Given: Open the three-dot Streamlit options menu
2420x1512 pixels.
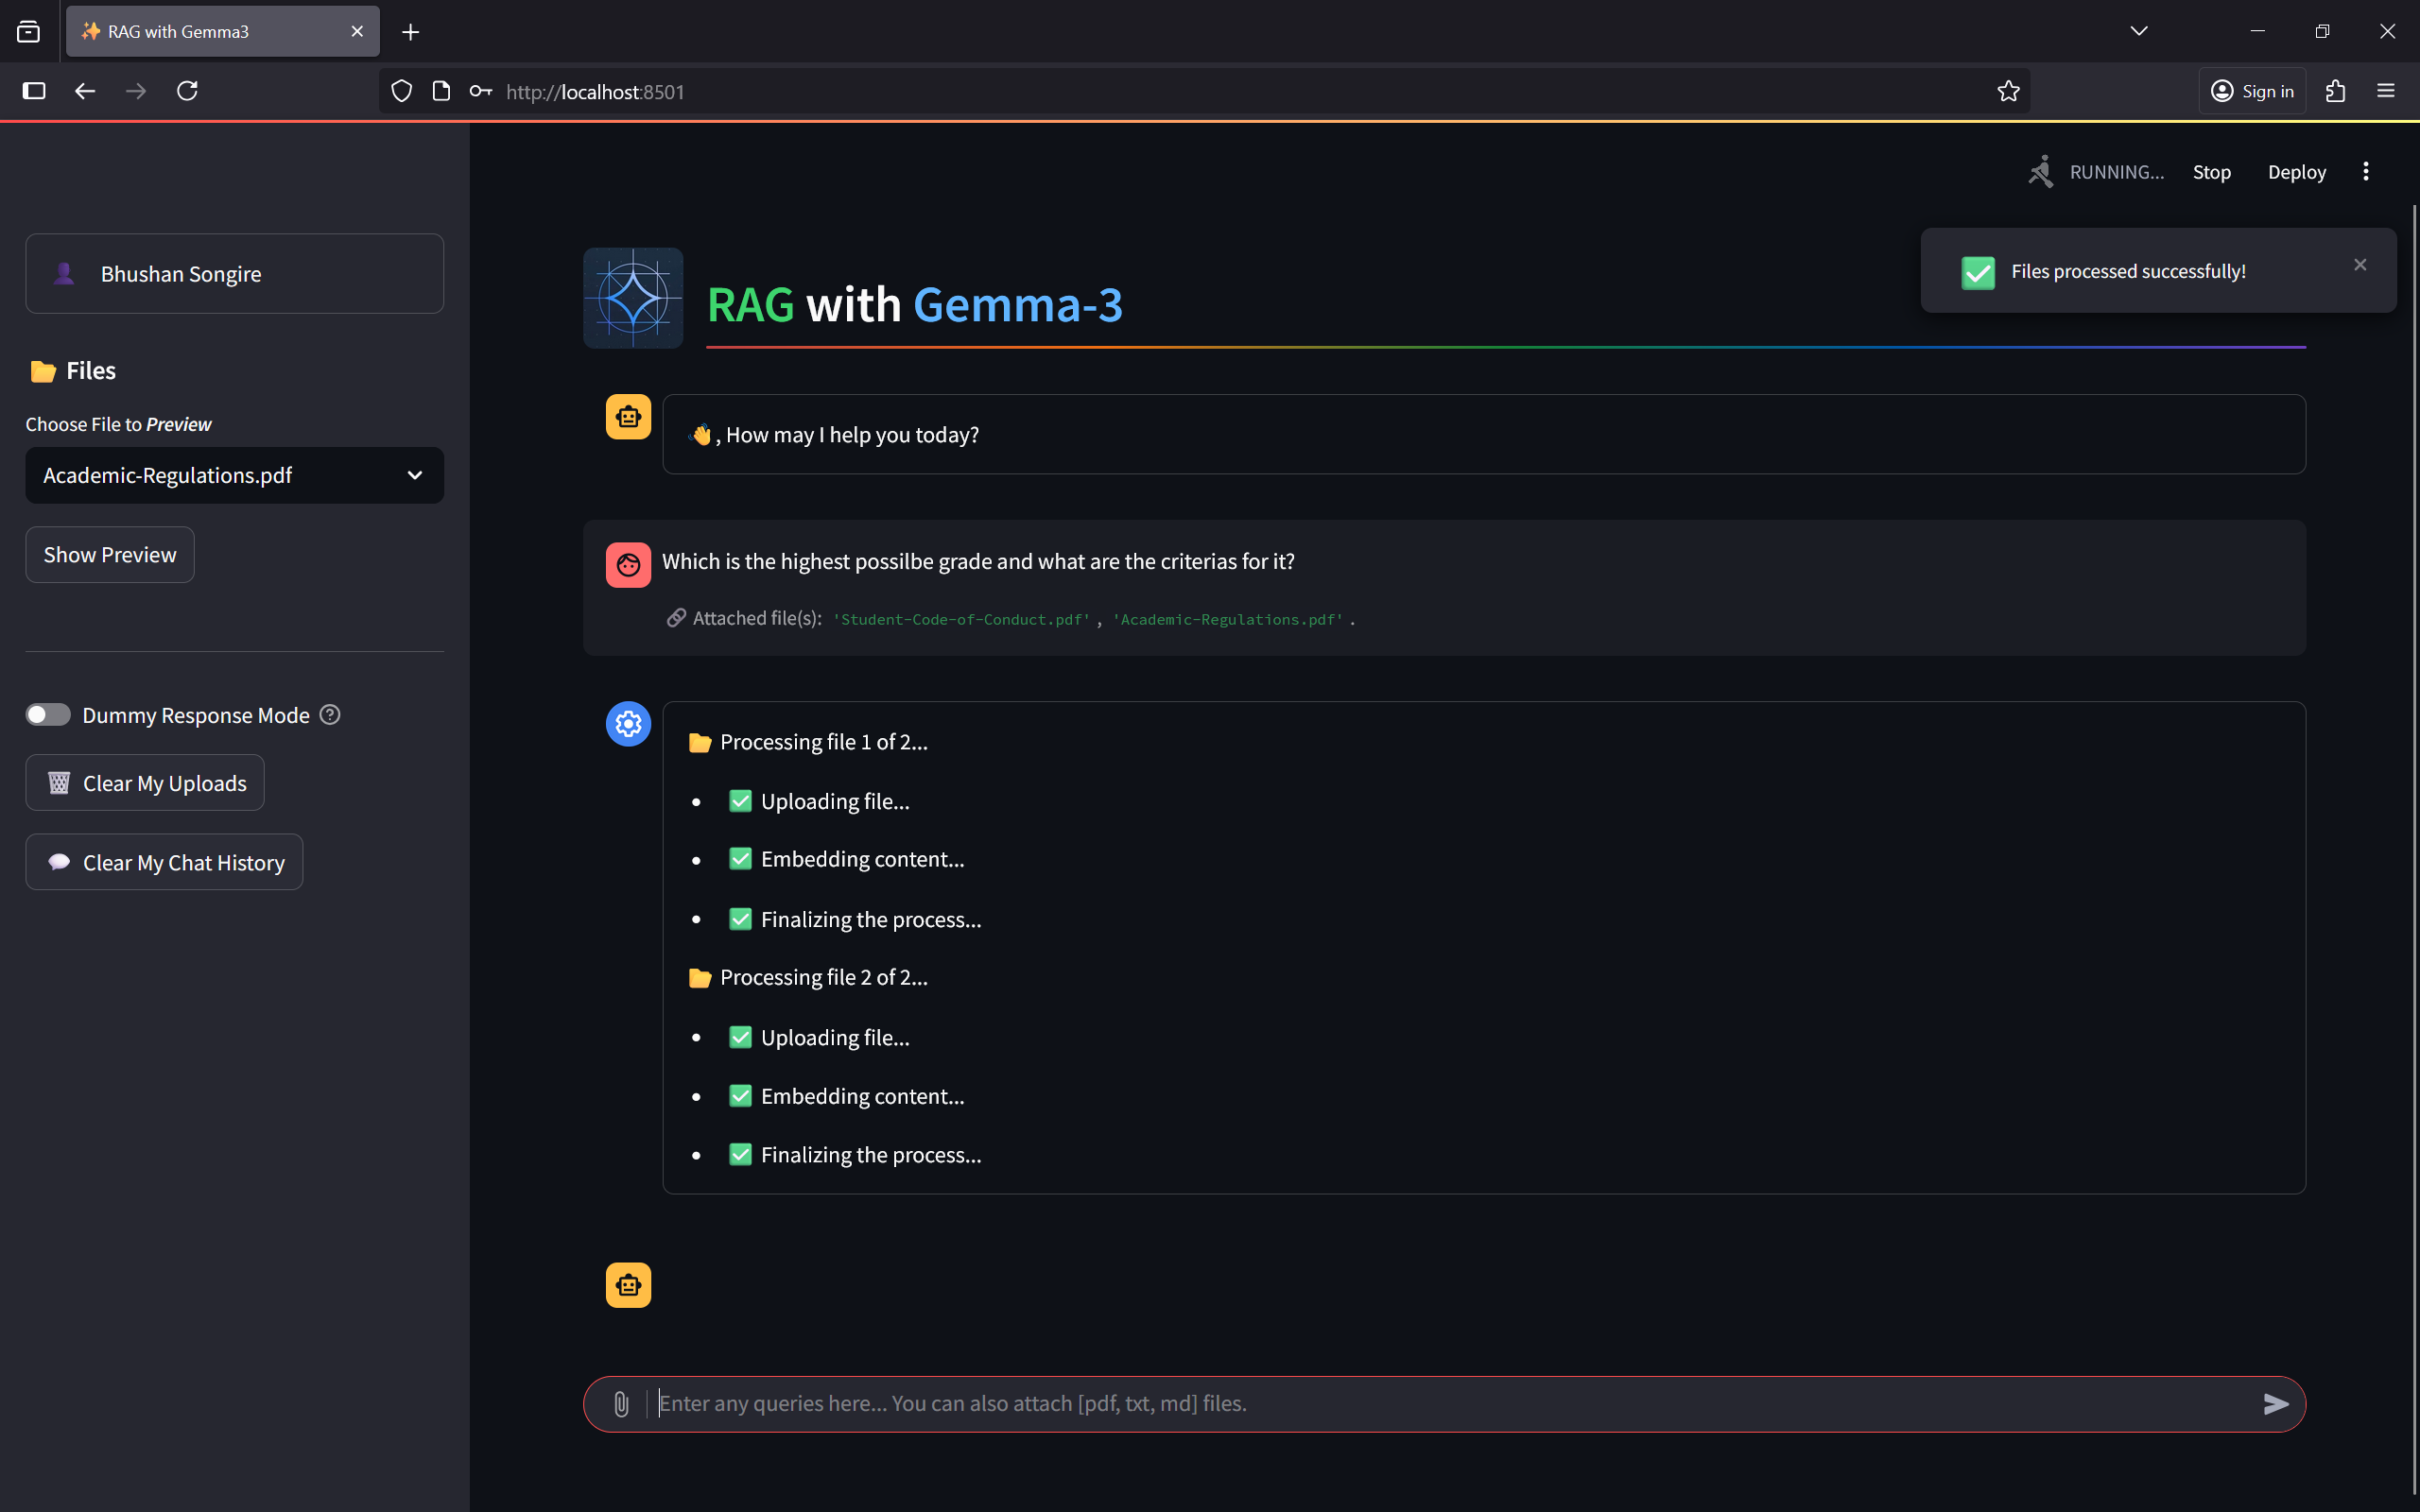Looking at the screenshot, I should pyautogui.click(x=2365, y=171).
